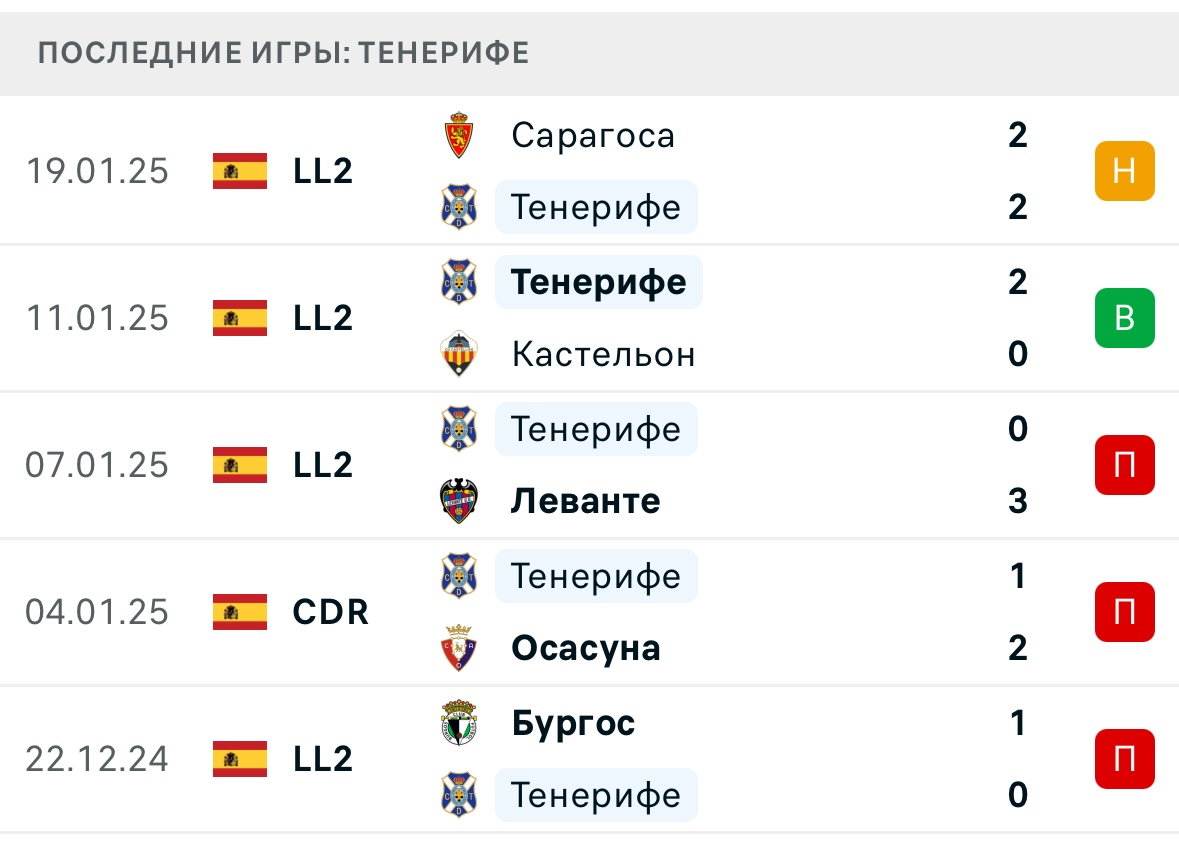1179x843 pixels.
Task: Click the orange Н draw result badge
Action: click(x=1124, y=171)
